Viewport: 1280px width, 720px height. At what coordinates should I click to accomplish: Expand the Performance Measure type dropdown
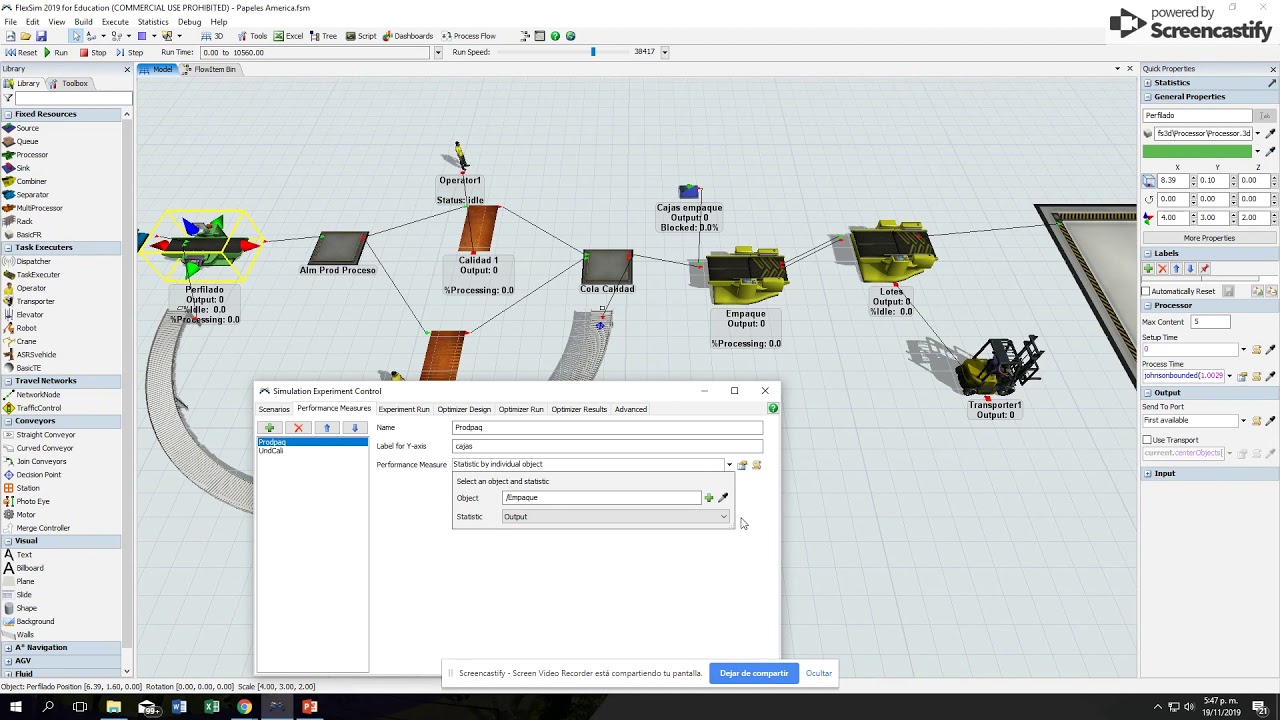tap(728, 465)
